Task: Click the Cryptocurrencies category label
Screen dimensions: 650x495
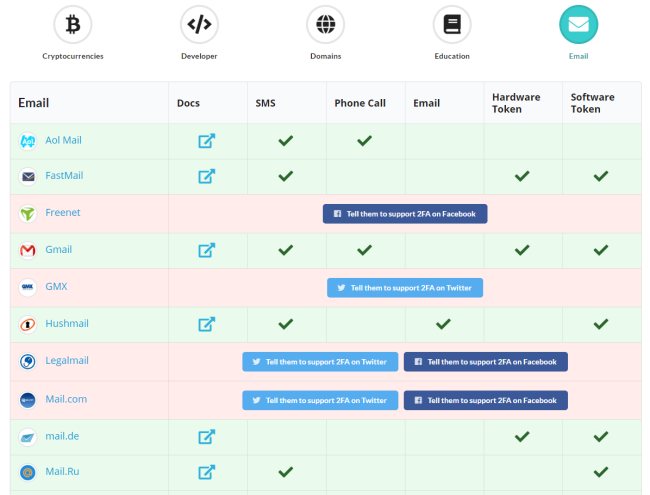Action: point(73,56)
